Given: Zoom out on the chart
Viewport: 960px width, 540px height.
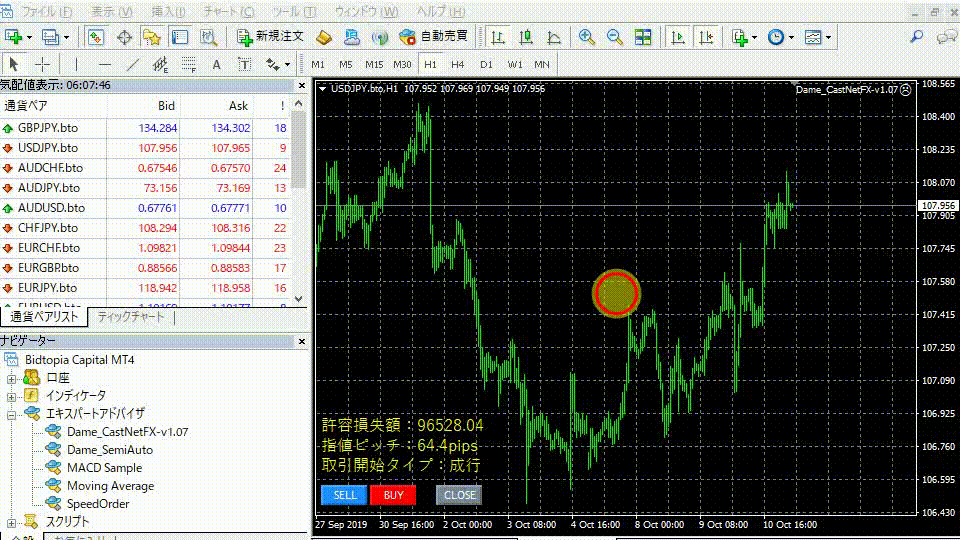Looking at the screenshot, I should [615, 37].
